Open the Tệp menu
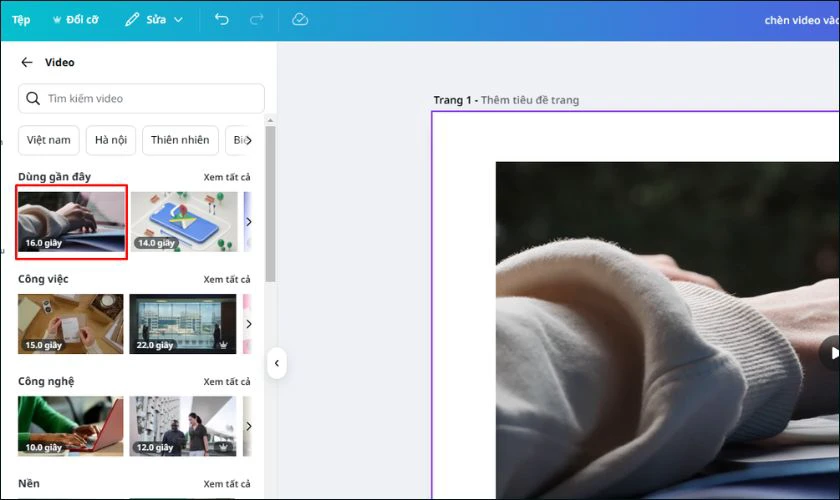This screenshot has width=840, height=500. [21, 20]
